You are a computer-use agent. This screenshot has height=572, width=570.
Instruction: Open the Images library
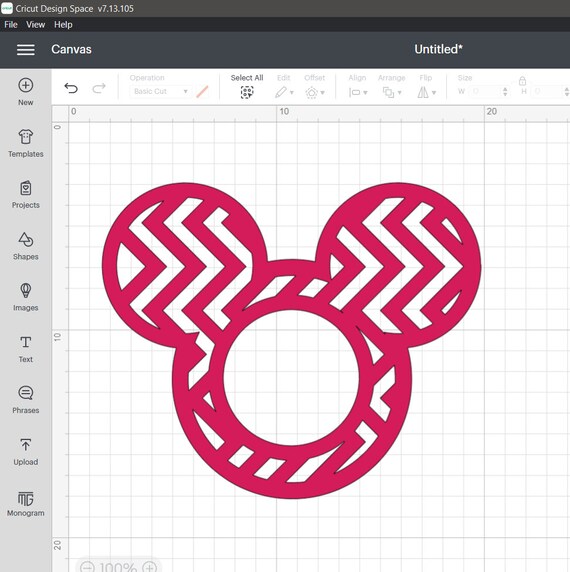pos(26,297)
